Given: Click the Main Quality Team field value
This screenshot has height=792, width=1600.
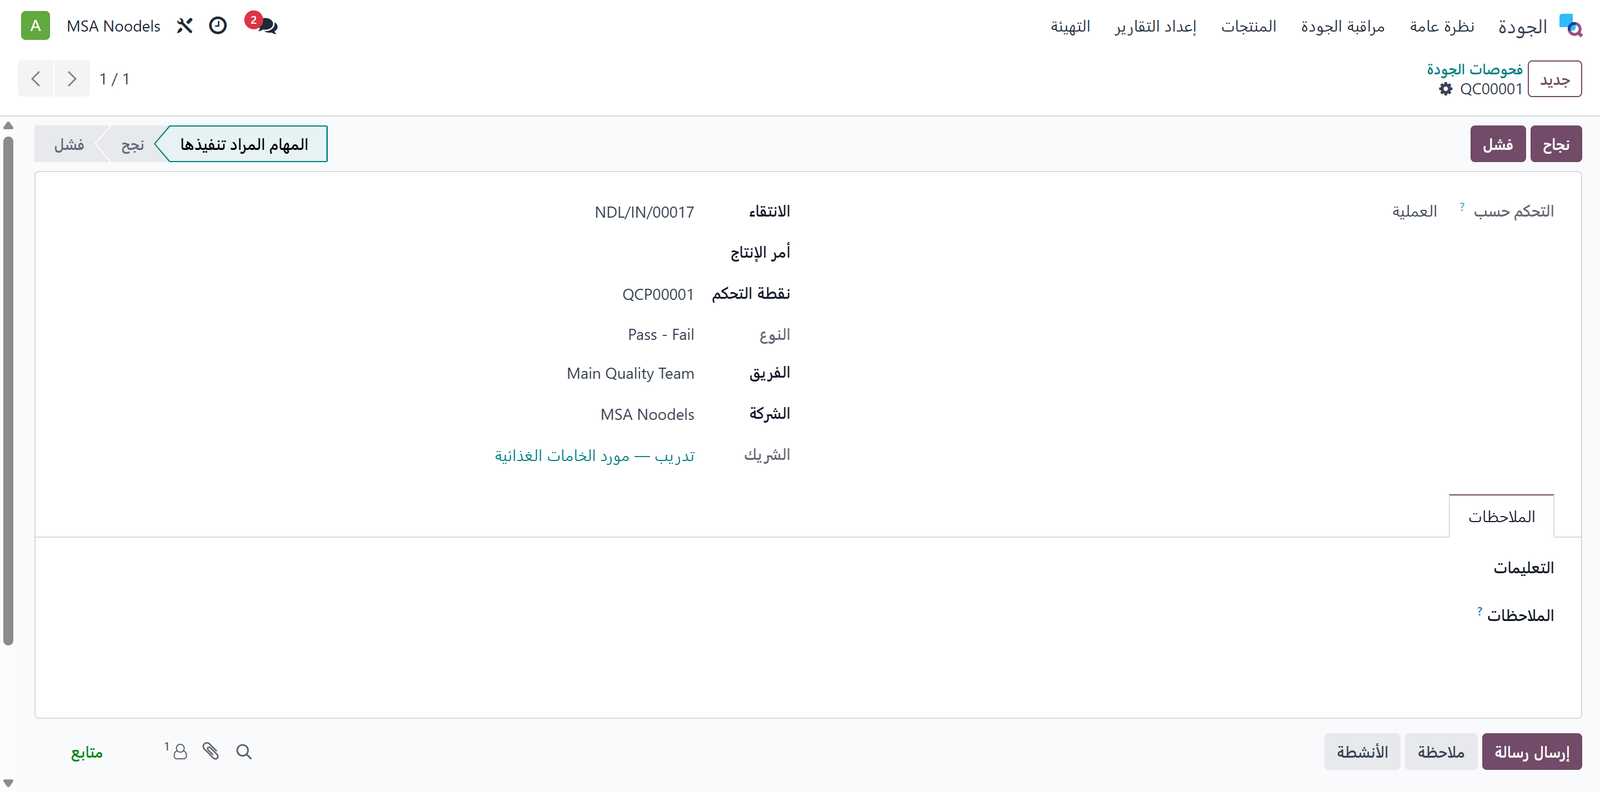Looking at the screenshot, I should pos(630,374).
